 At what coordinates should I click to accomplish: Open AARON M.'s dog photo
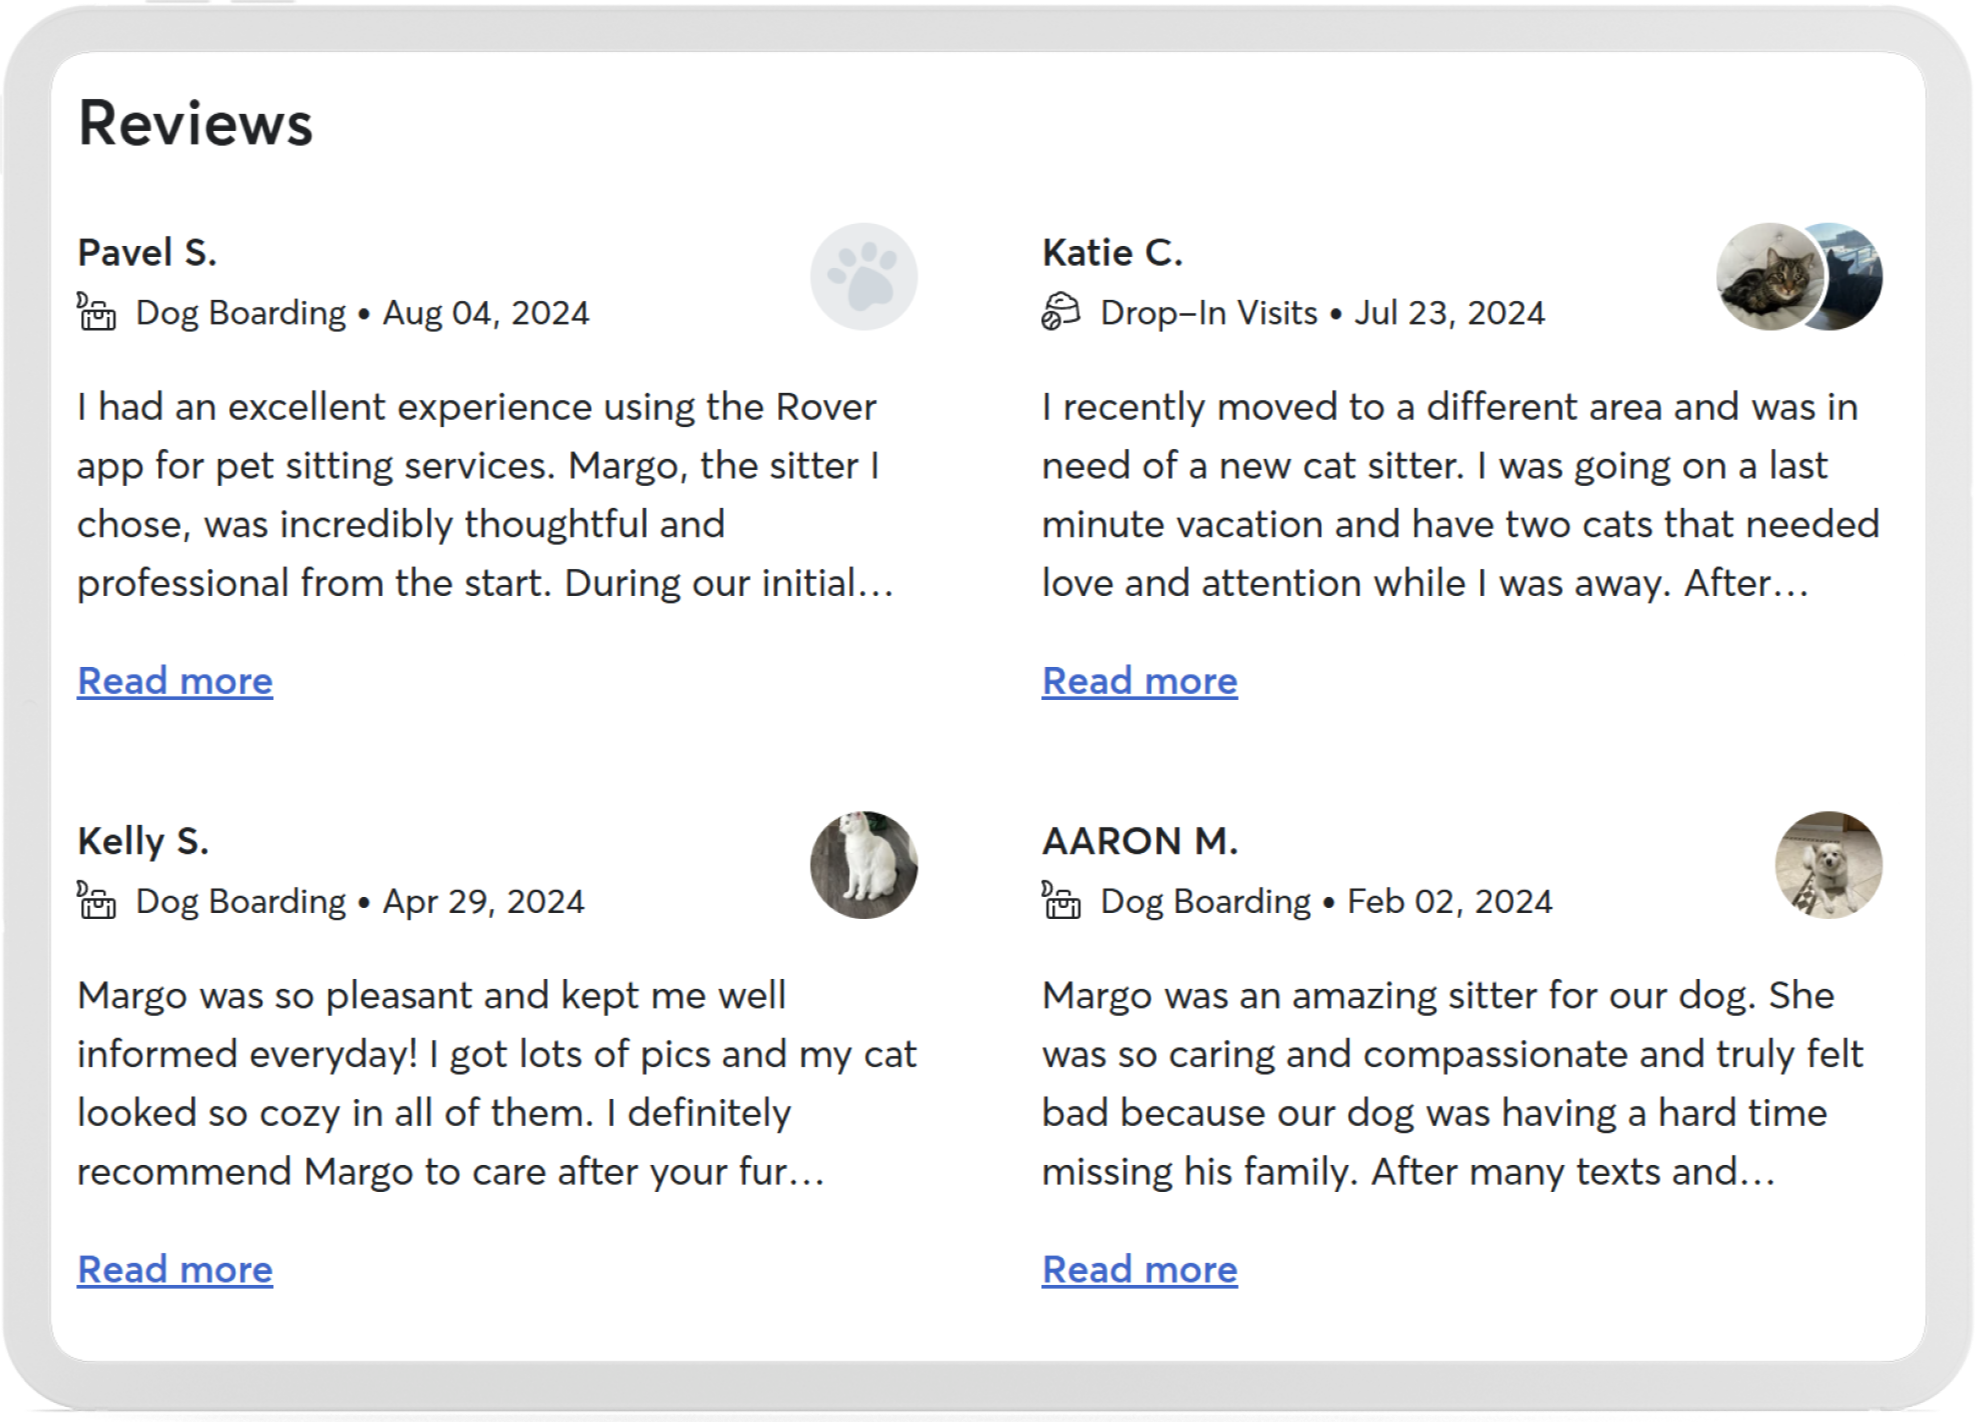pyautogui.click(x=1828, y=865)
